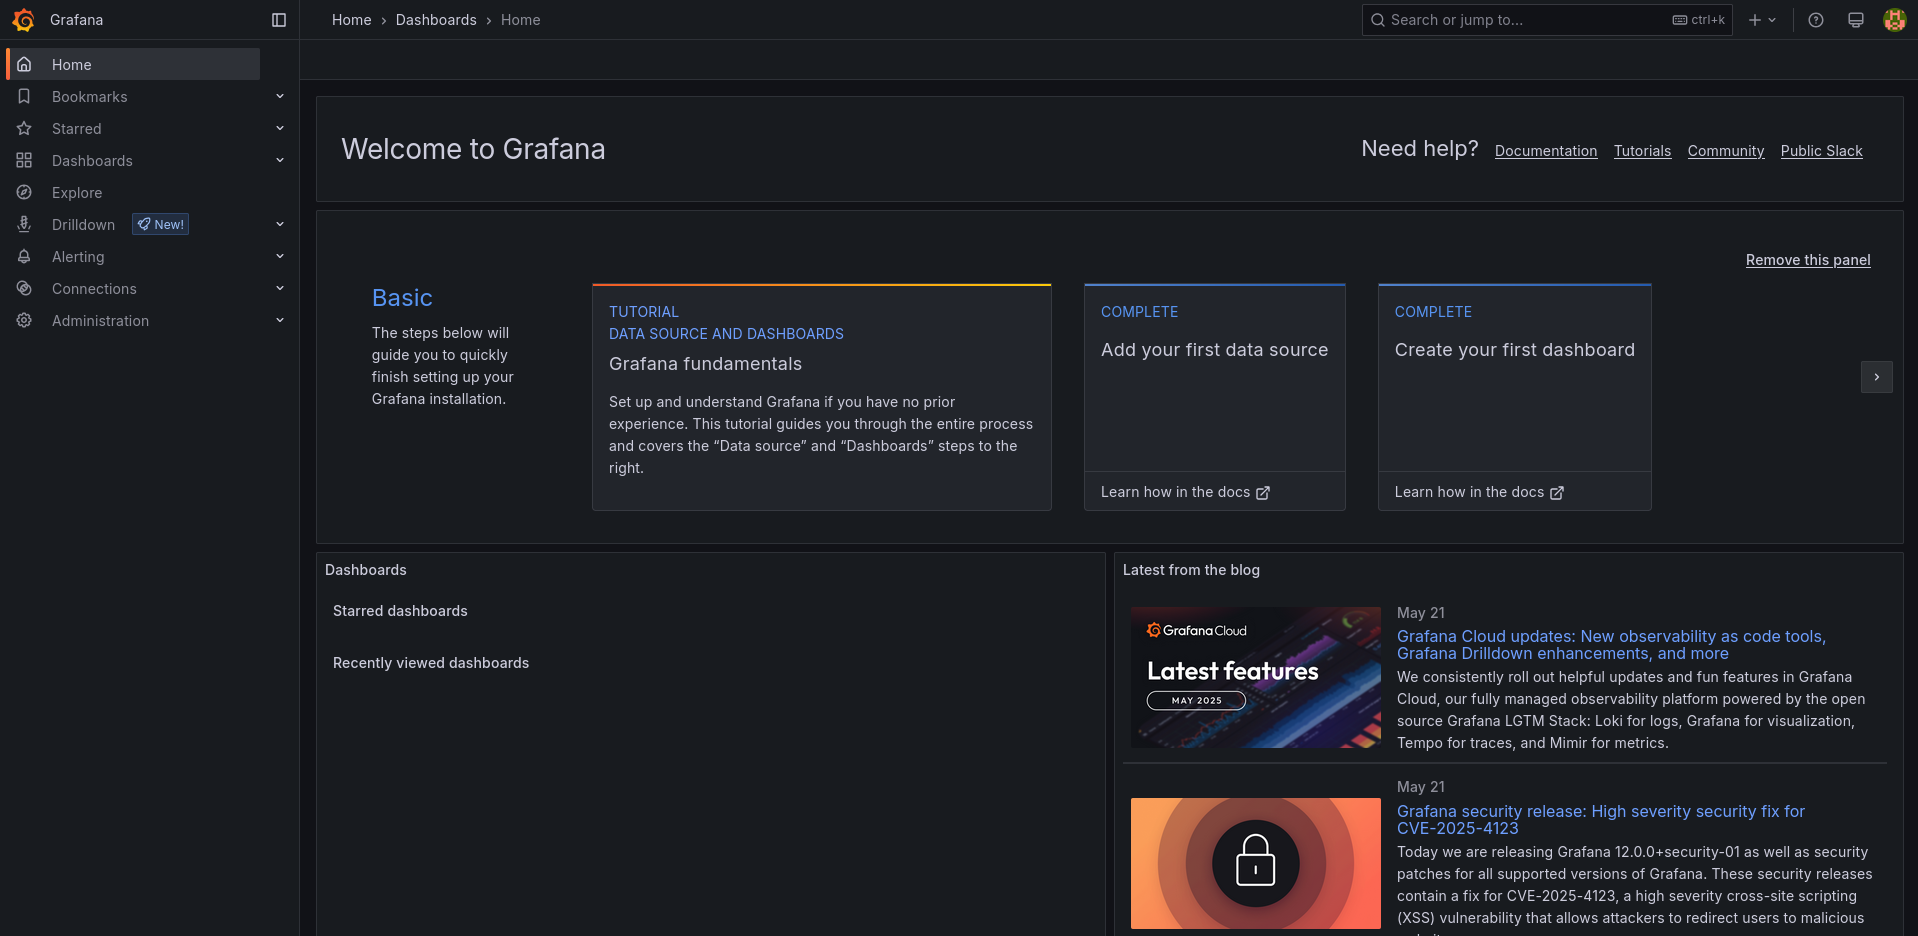Click external link icon for dashboard docs
The image size is (1918, 936).
point(1557,493)
